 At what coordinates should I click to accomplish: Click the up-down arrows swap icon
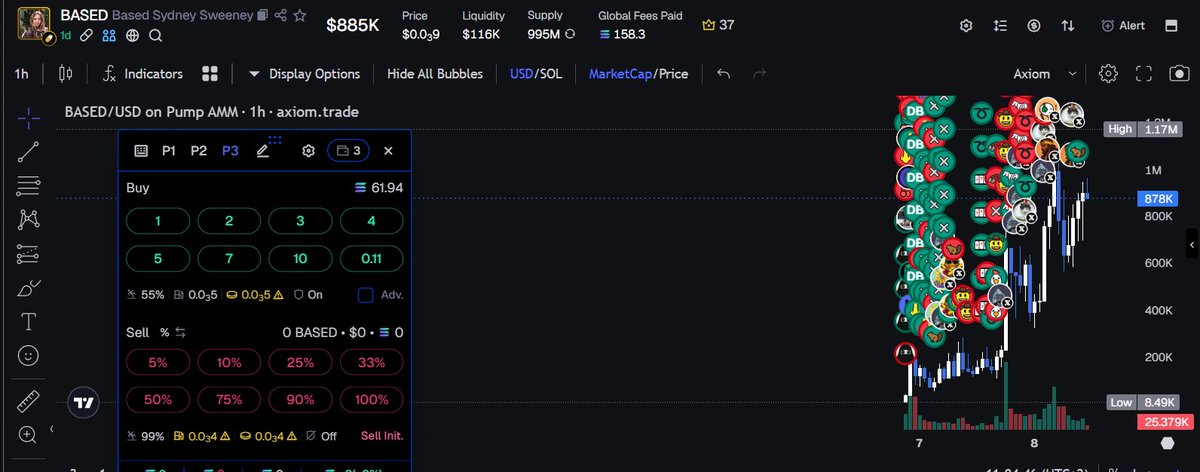pyautogui.click(x=1068, y=26)
